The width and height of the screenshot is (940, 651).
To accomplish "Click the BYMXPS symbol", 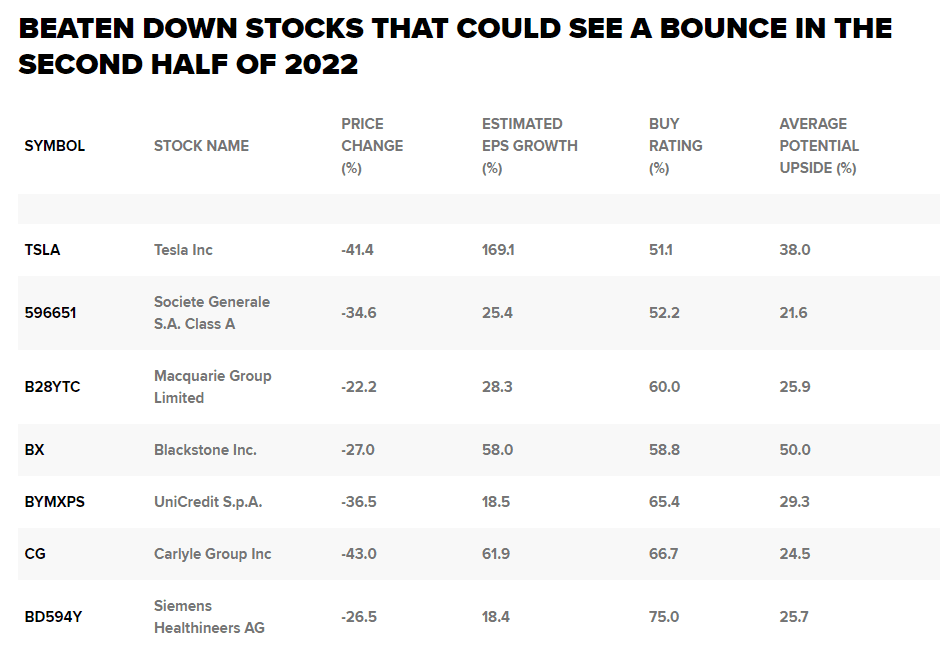I will (54, 502).
